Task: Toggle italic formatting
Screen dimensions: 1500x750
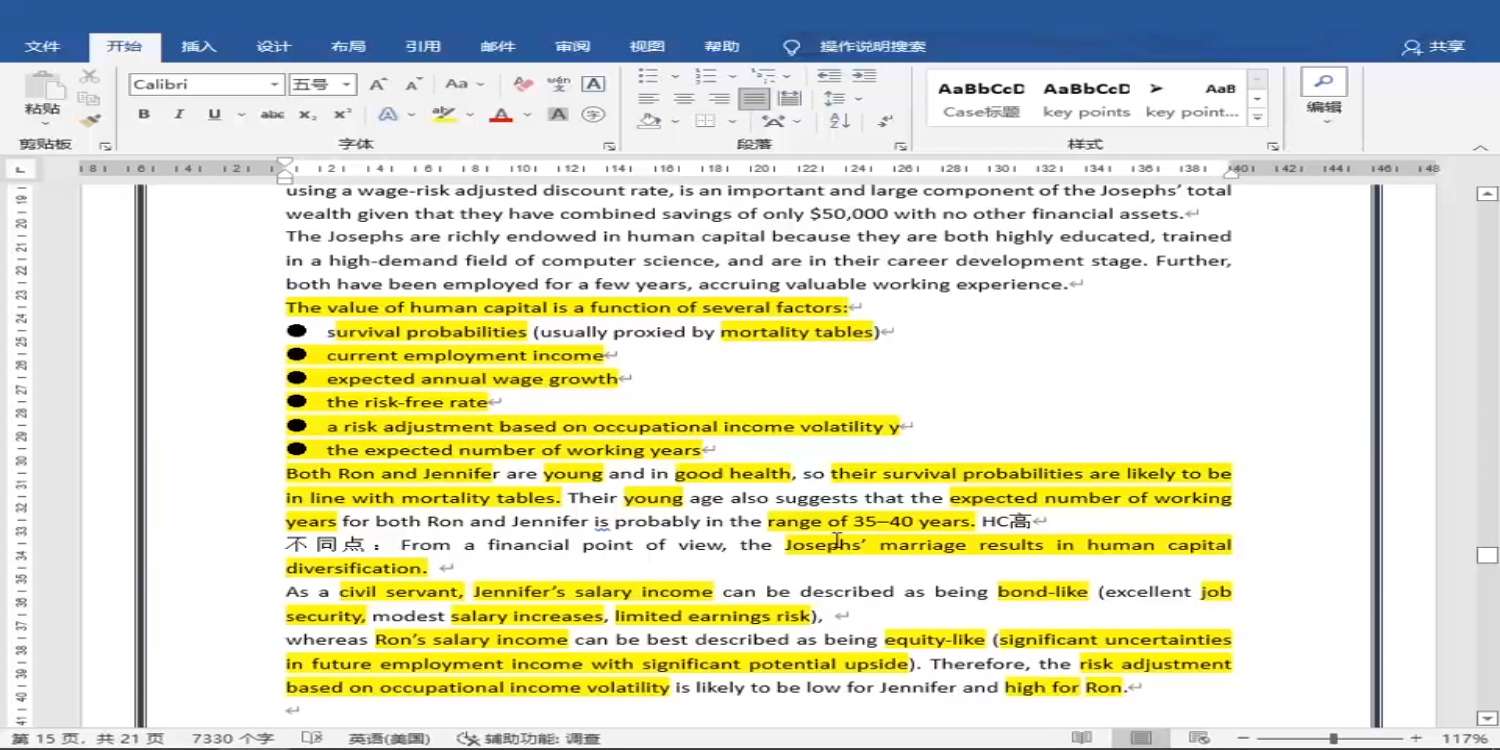Action: (x=179, y=115)
